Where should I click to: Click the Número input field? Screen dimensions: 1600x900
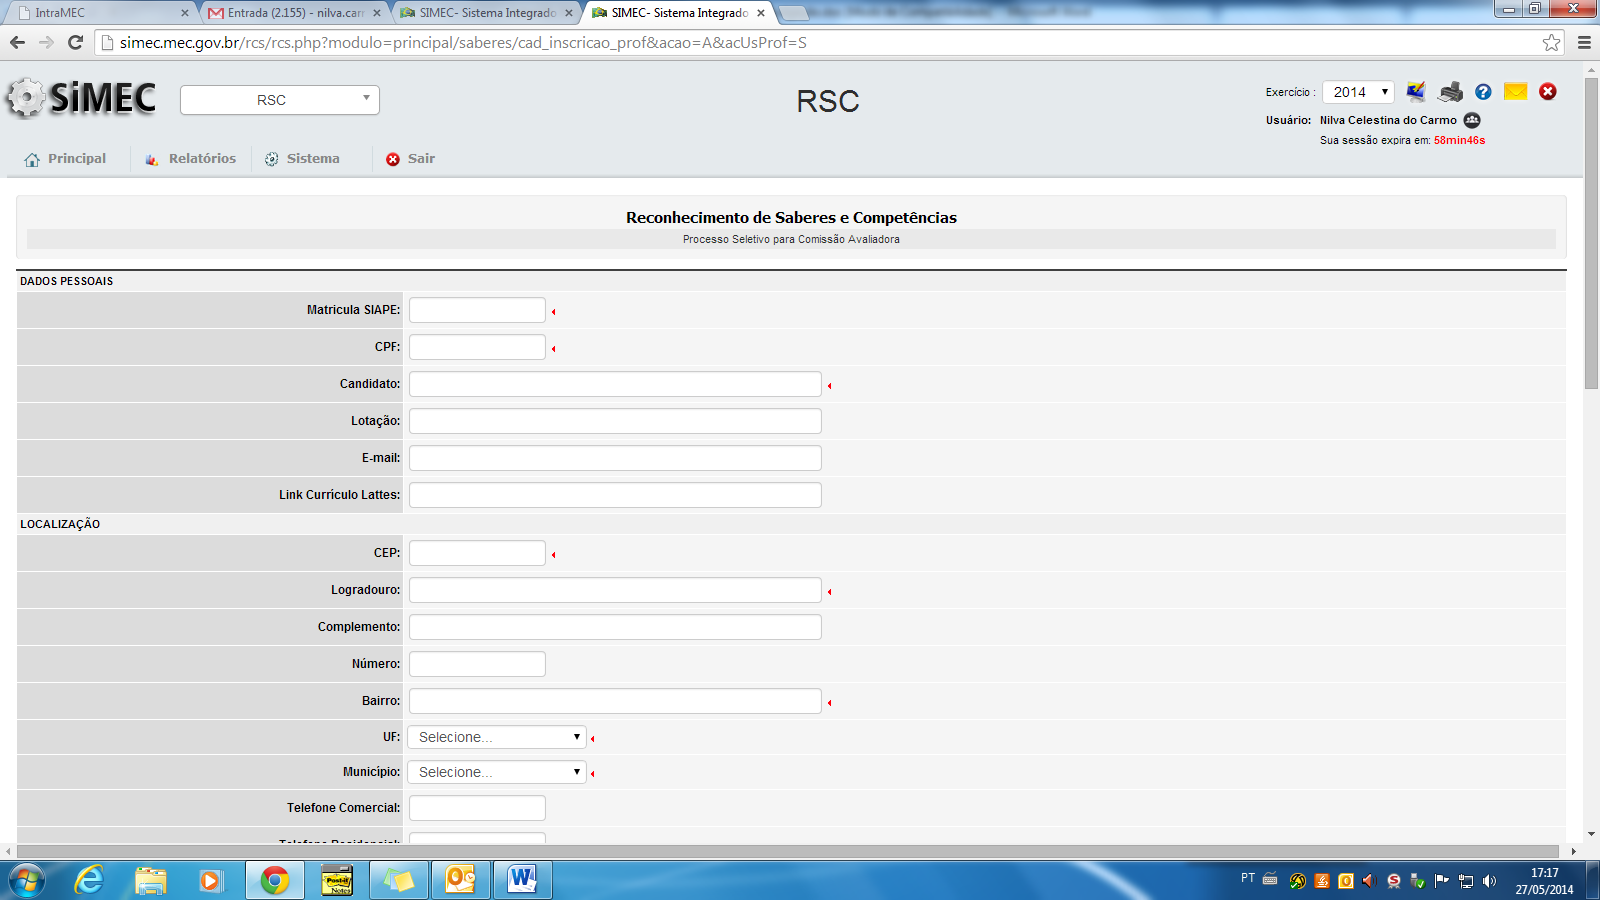click(477, 664)
